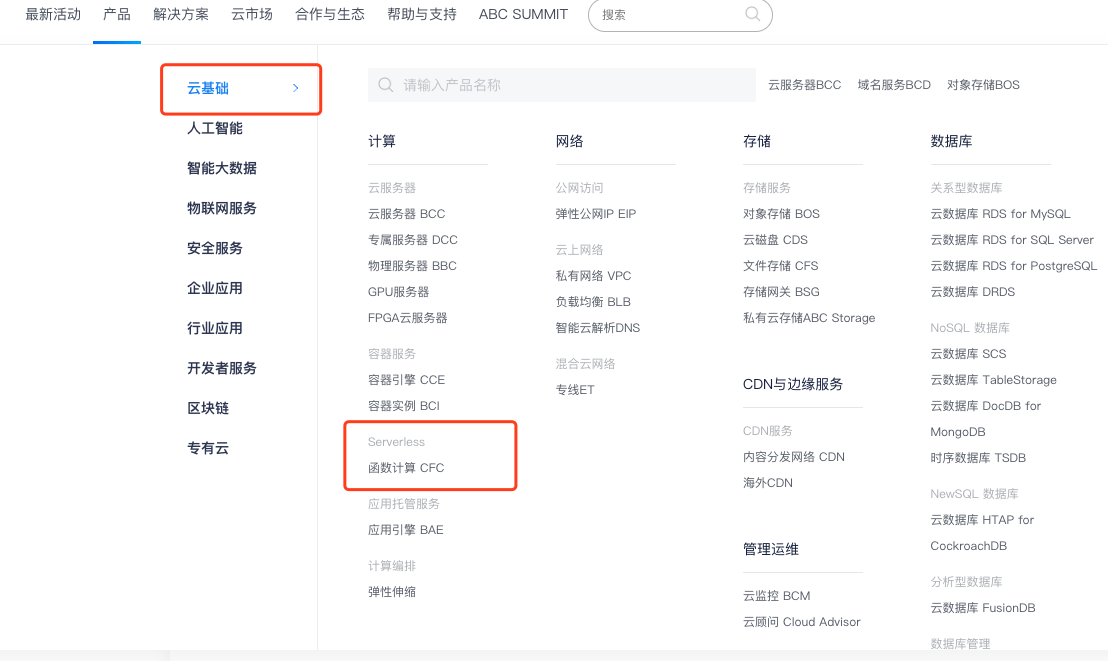
Task: Open 智能云解析DNS link
Action: tap(598, 328)
